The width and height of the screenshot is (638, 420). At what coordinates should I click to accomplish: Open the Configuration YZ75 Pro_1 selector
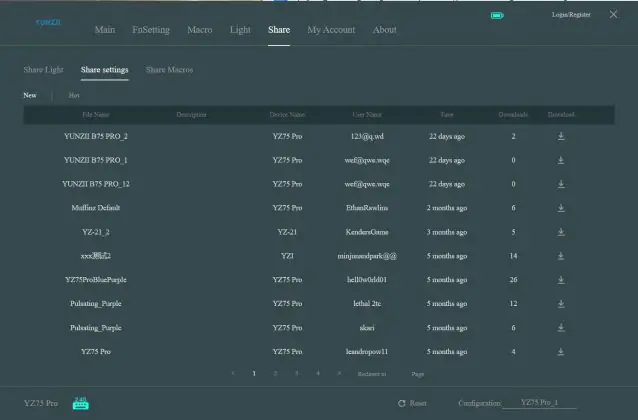pos(539,402)
